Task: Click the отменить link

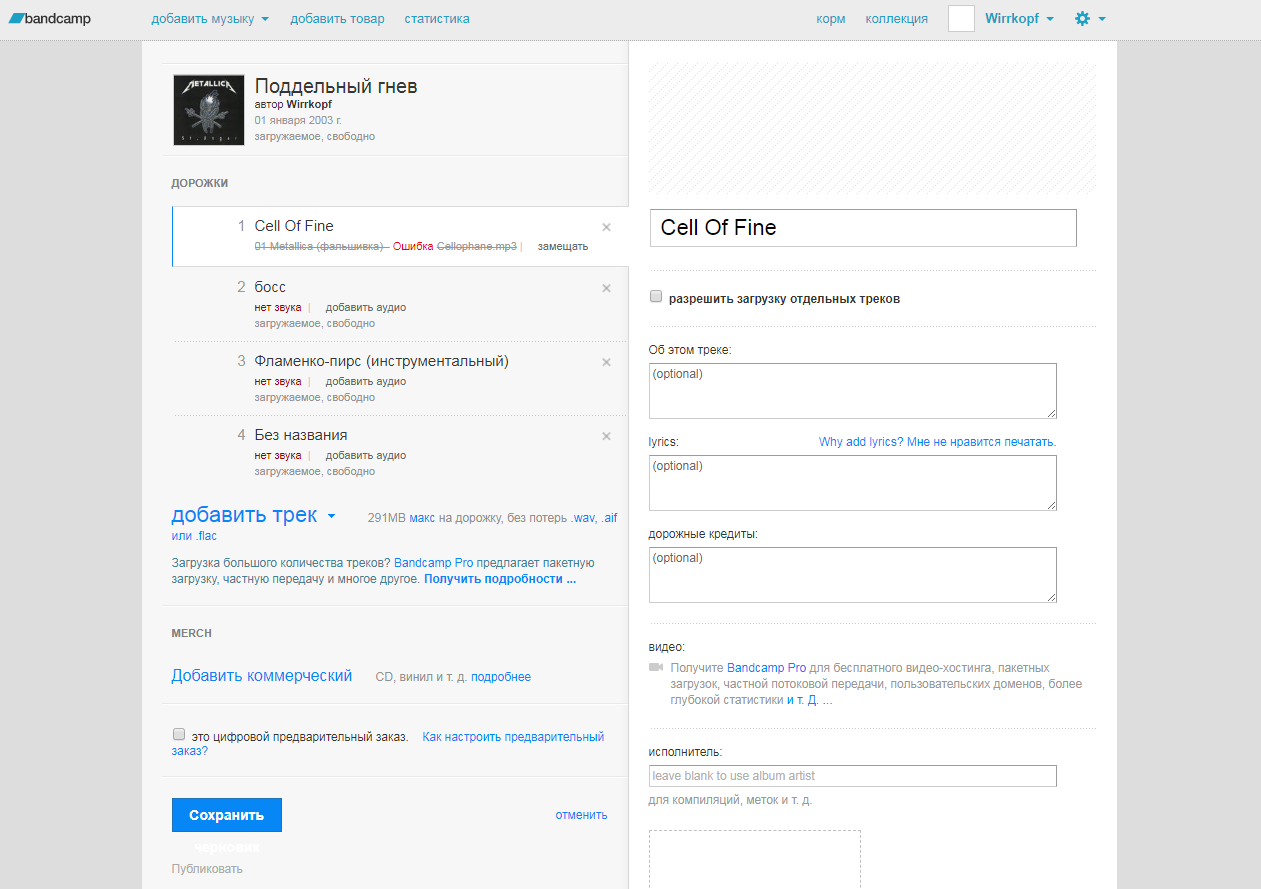Action: pos(581,815)
